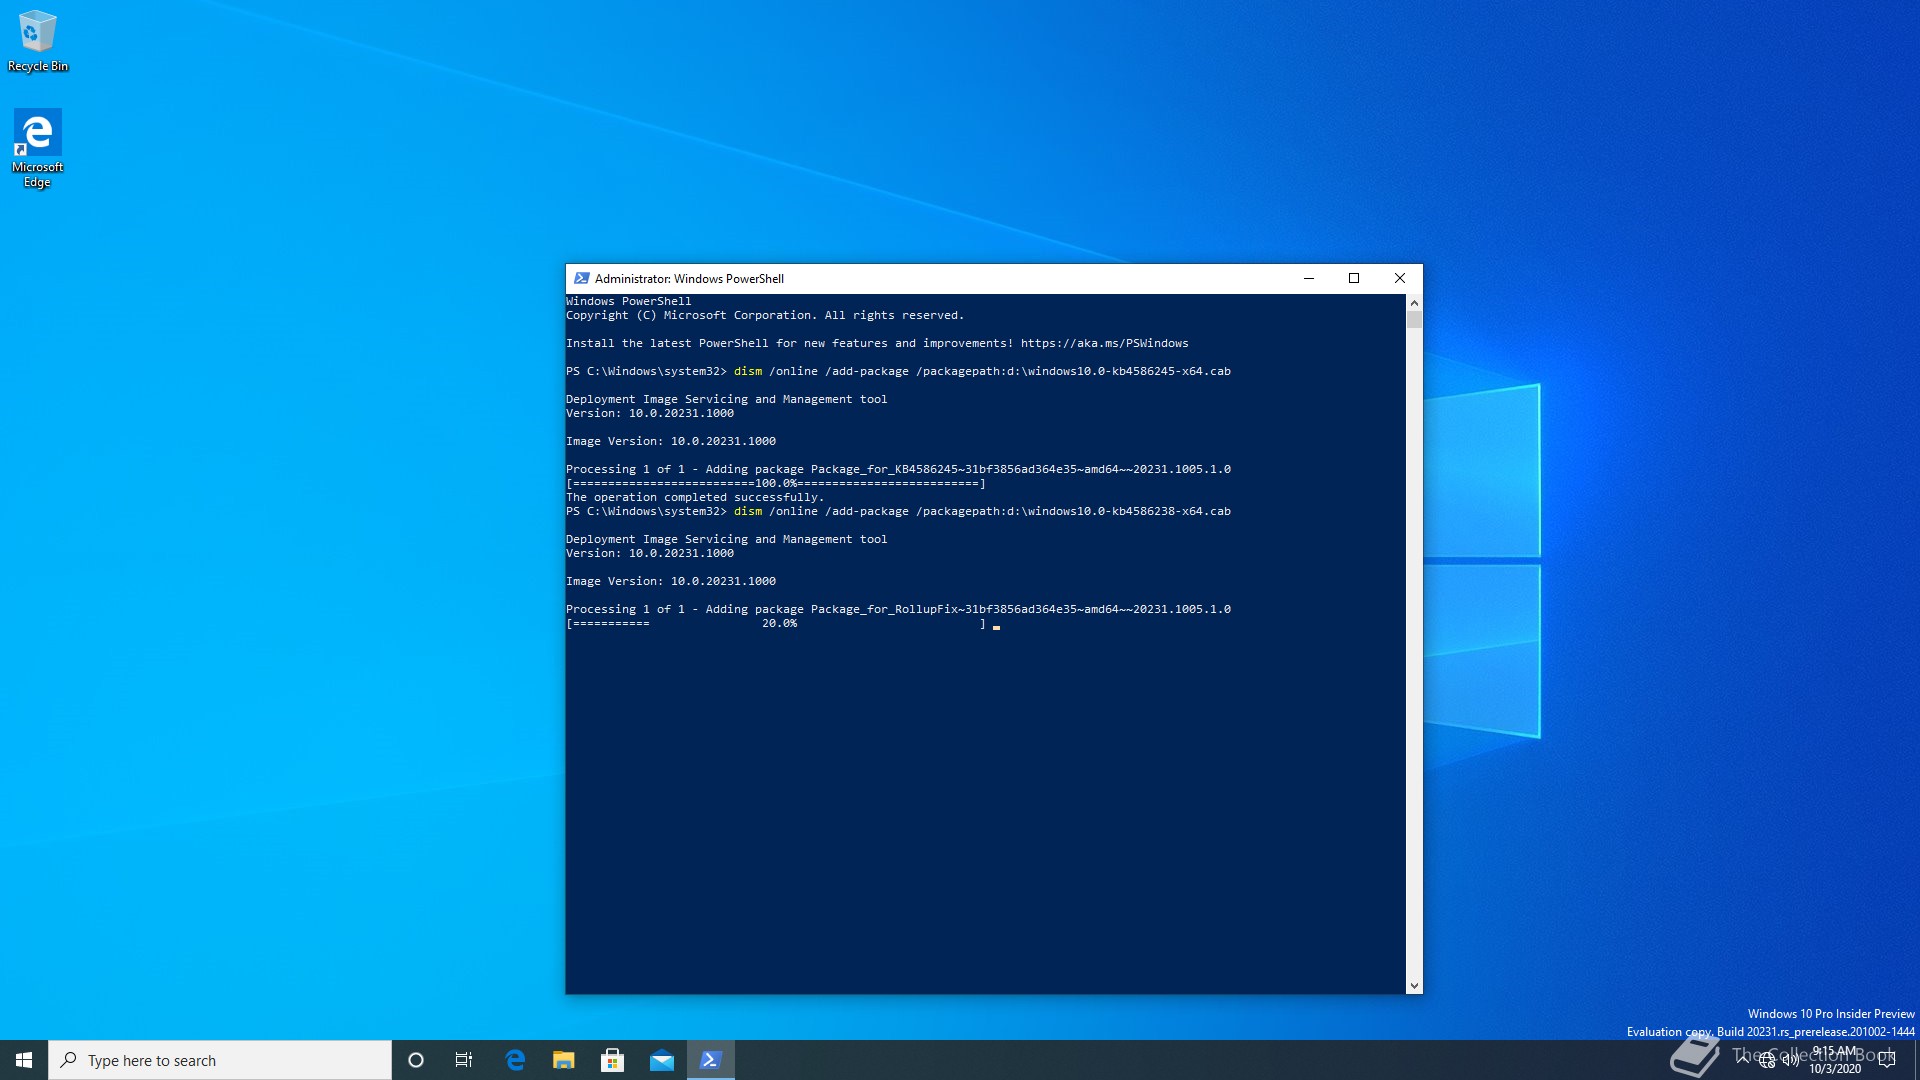This screenshot has width=1920, height=1080.
Task: Open Microsoft Store from the taskbar
Action: pyautogui.click(x=613, y=1060)
